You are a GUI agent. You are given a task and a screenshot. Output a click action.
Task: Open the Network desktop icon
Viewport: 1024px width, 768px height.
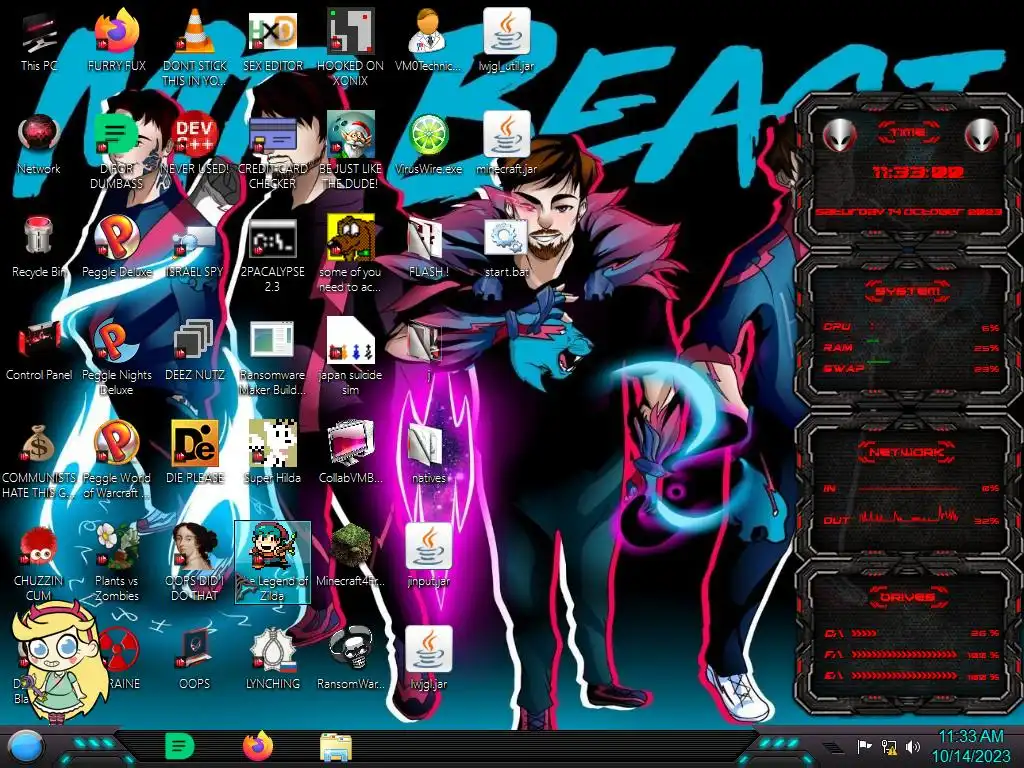point(39,144)
